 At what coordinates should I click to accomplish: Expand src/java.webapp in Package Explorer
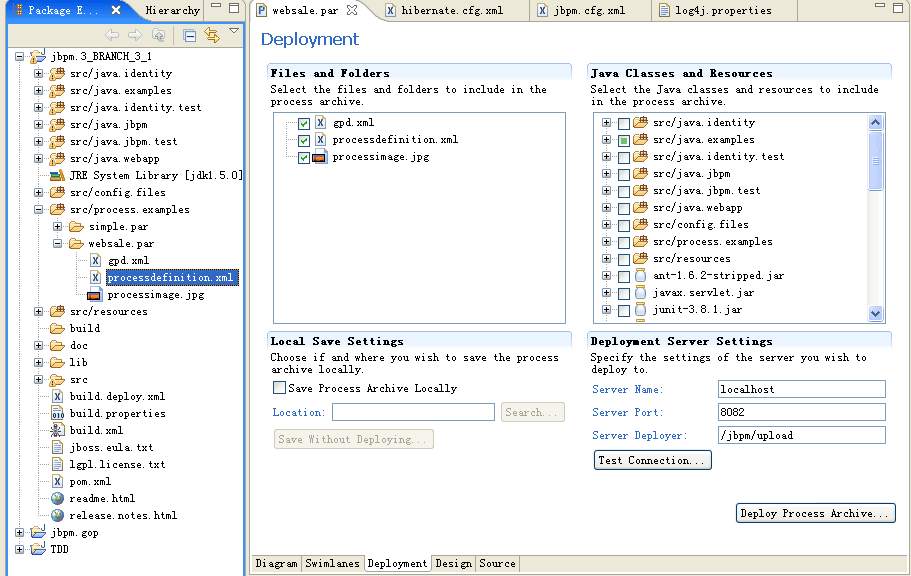pos(38,158)
